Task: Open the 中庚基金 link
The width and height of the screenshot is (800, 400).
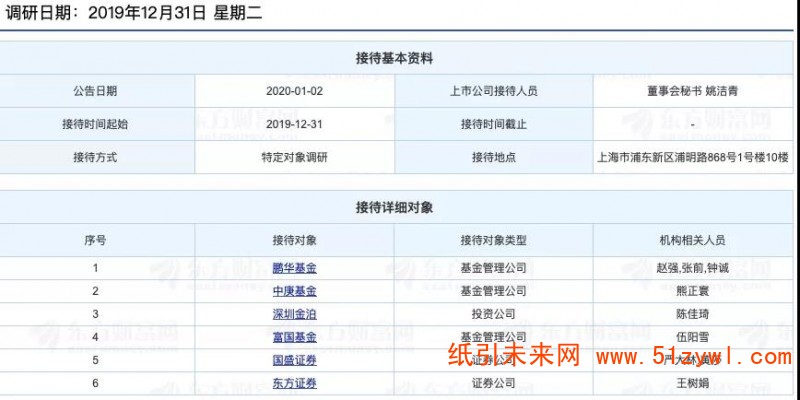Action: [294, 291]
